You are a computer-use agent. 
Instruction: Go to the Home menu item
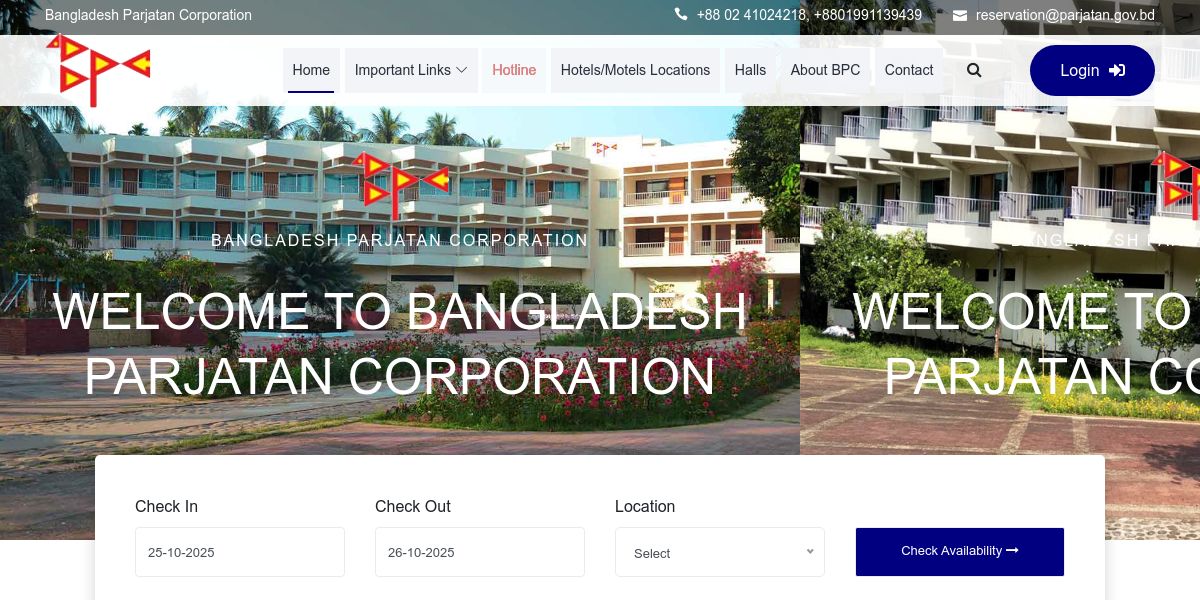tap(311, 70)
